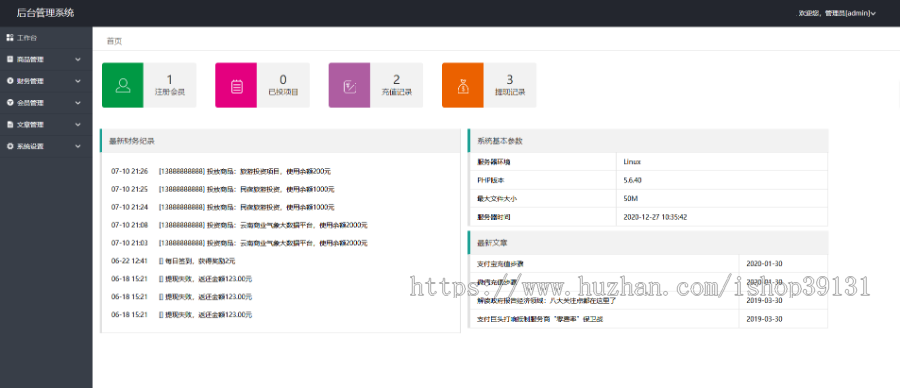
Task: Click the 50M value cell
Action: [722, 199]
